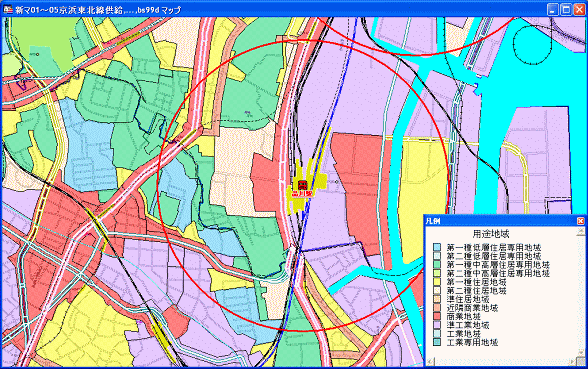
Task: Click the 商業地域 red swatch
Action: click(x=437, y=316)
